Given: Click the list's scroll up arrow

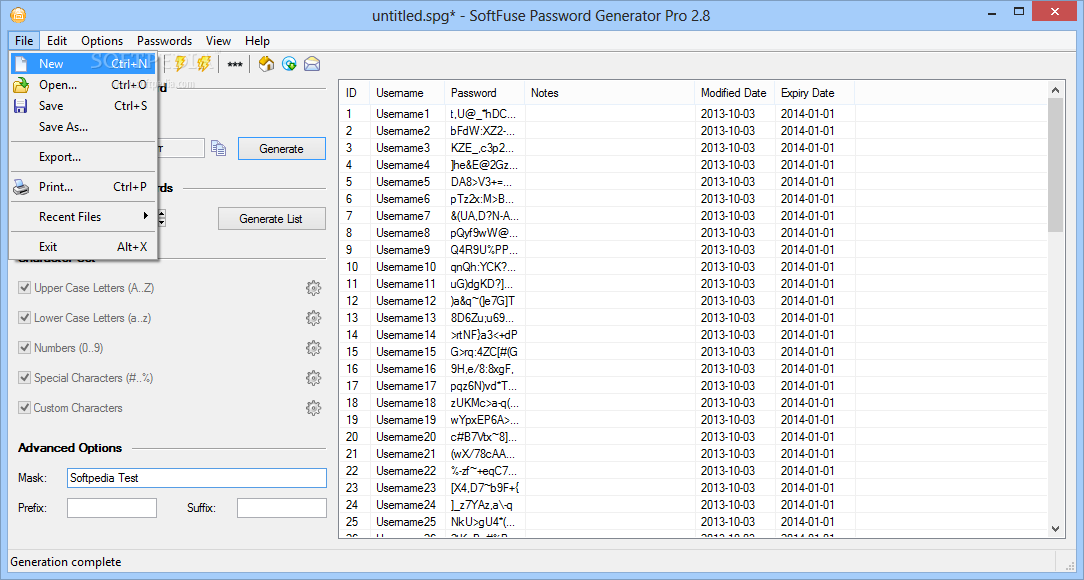Looking at the screenshot, I should click(1055, 90).
